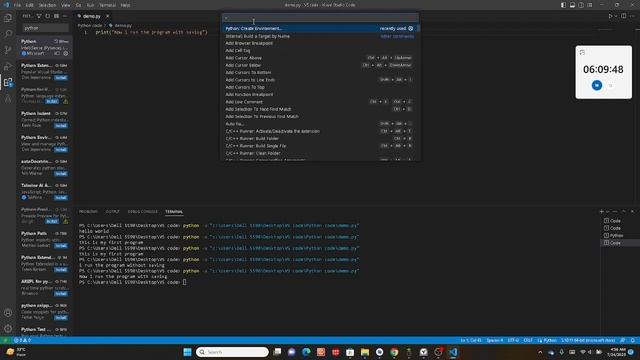The image size is (640, 360).
Task: Toggle the bottom panel layout icon
Action: [572, 5]
